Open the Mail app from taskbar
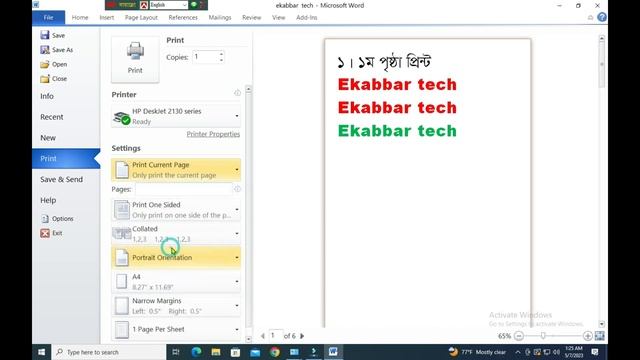Viewport: 640px width, 360px height. pyautogui.click(x=255, y=352)
